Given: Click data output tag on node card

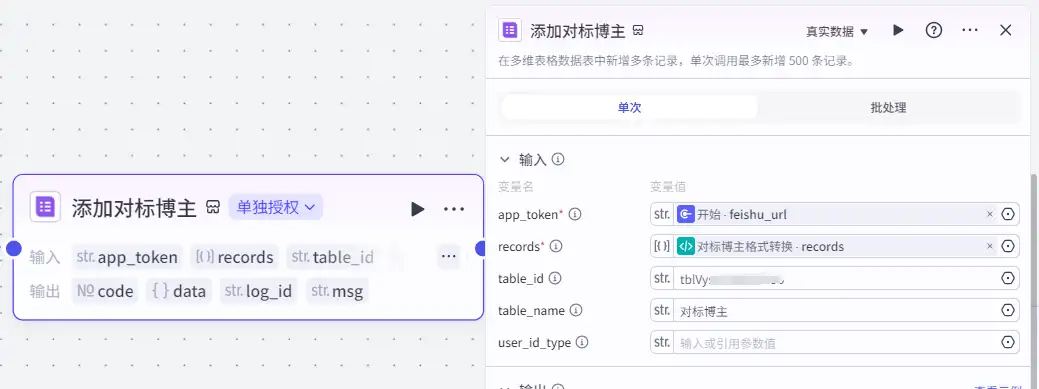Looking at the screenshot, I should pos(179,291).
